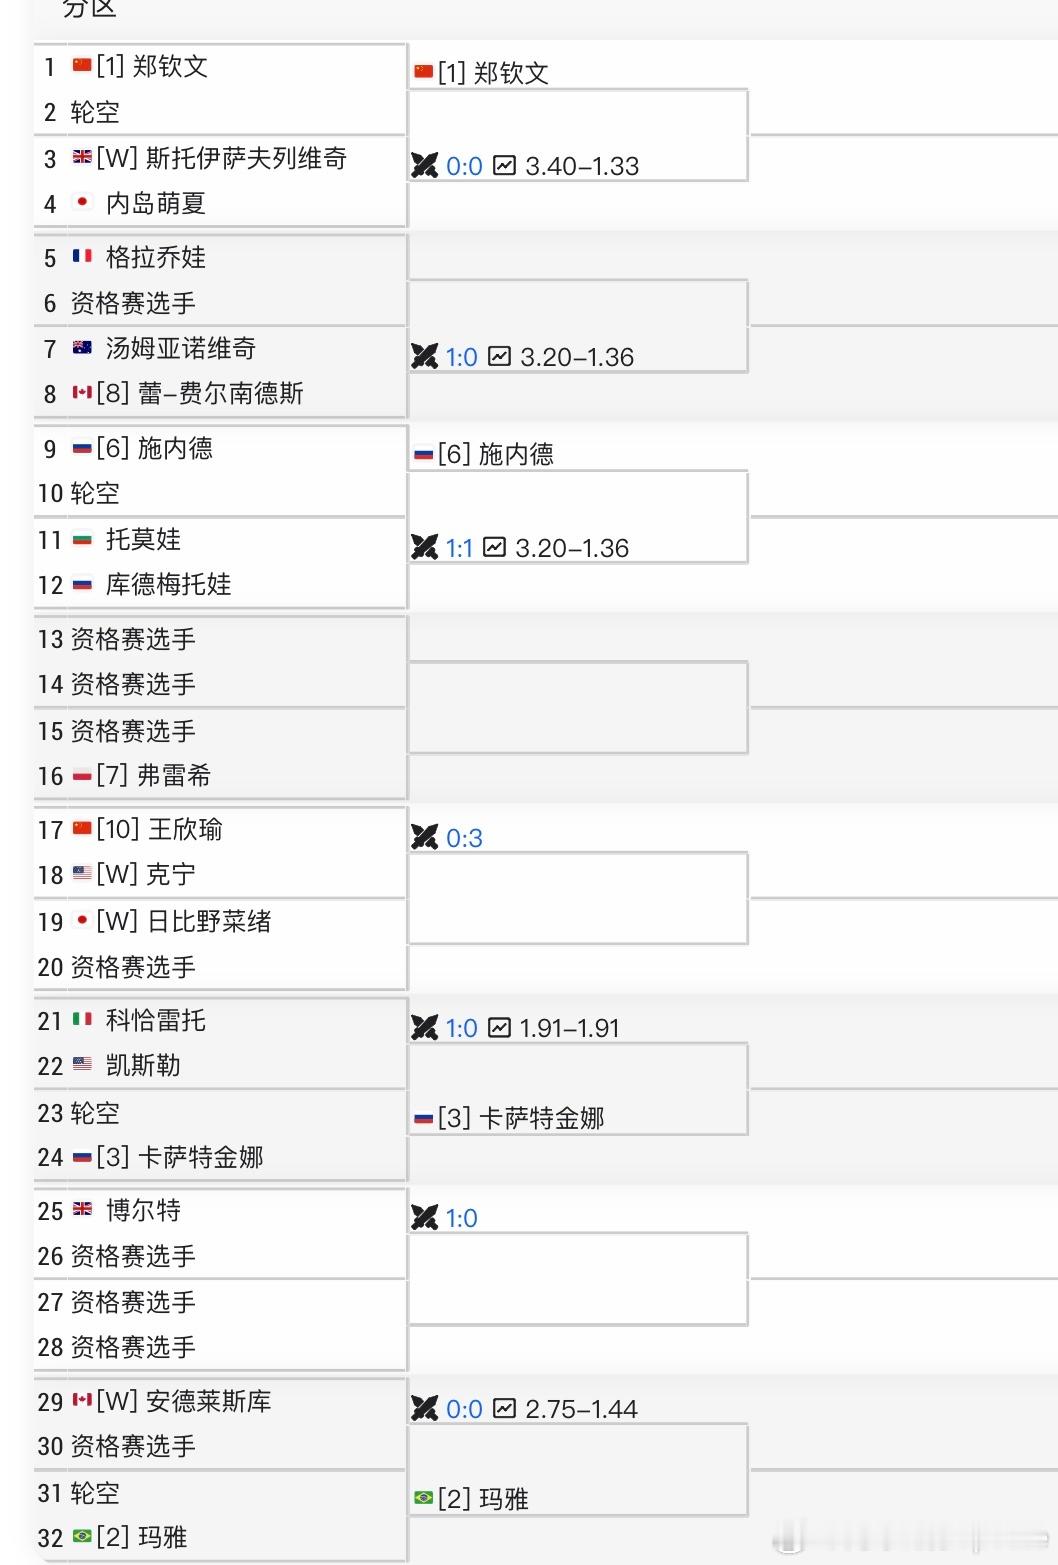This screenshot has height=1565, width=1058.
Task: Click the China flag beside 王欣瑜
Action: (x=82, y=829)
